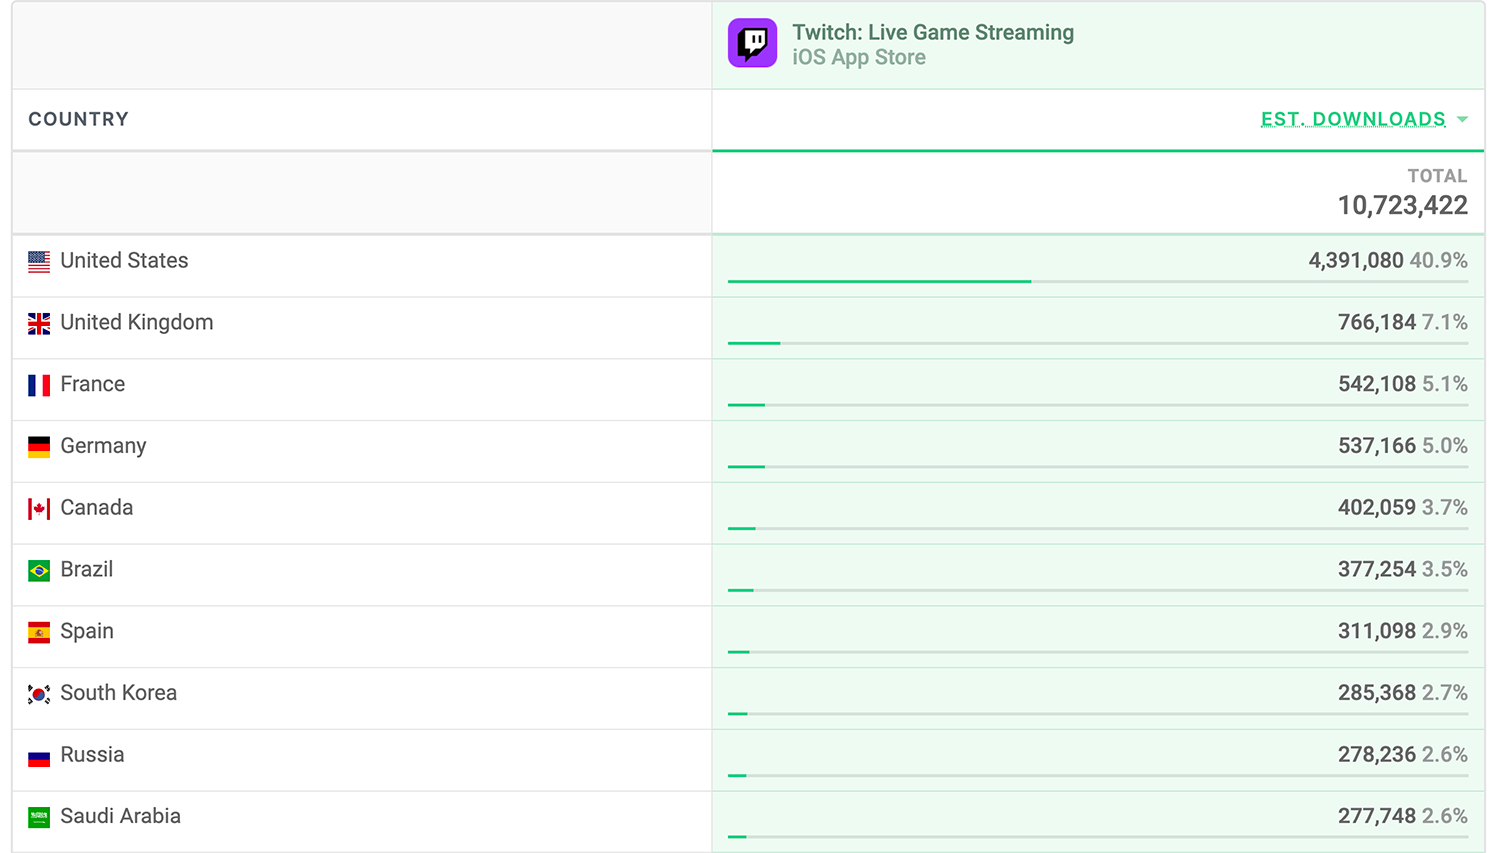Select the United States flag icon
The width and height of the screenshot is (1500, 853).
click(38, 261)
